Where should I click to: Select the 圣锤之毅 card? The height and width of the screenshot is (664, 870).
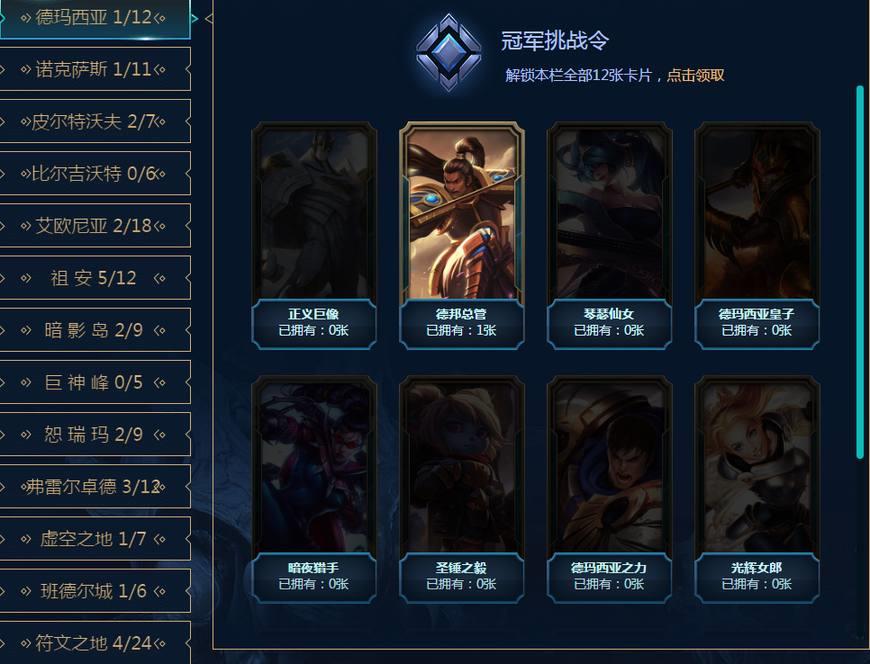[461, 489]
